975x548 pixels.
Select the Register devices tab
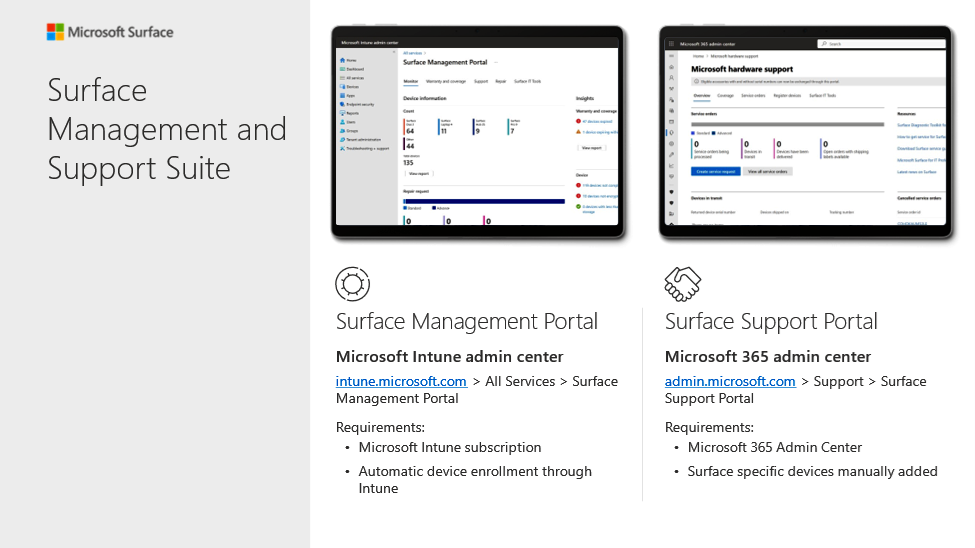[787, 96]
